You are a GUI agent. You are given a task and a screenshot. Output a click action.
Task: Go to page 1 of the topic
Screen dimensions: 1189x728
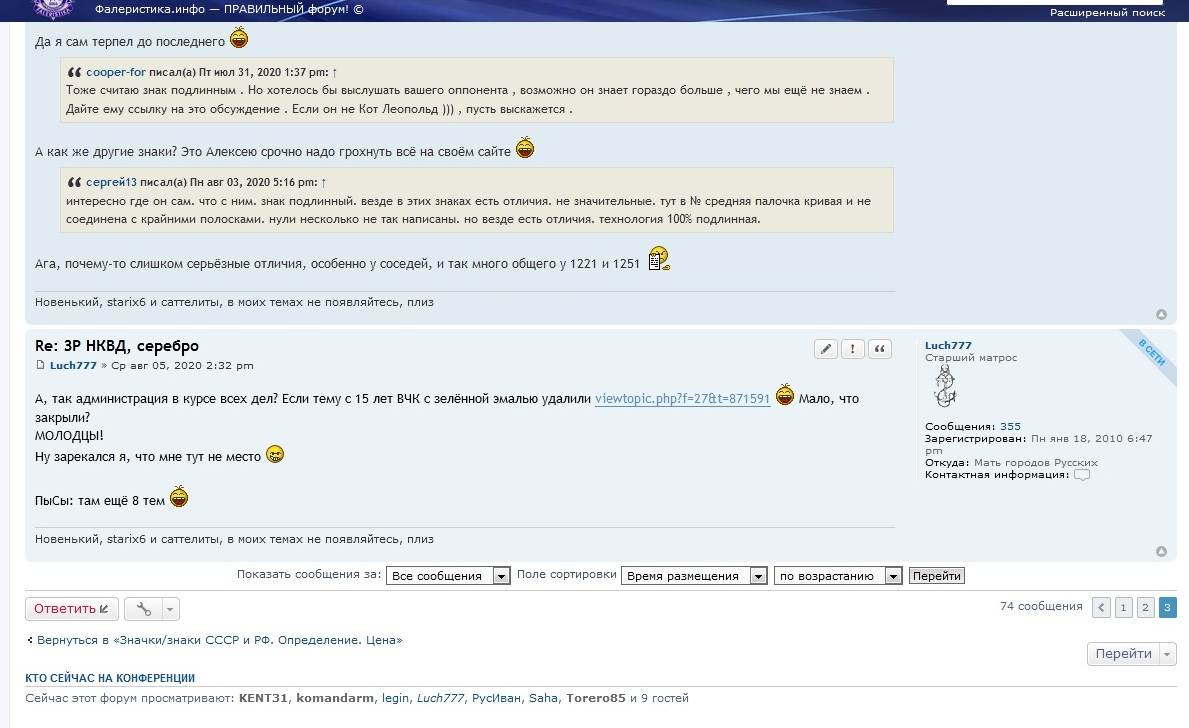coord(1124,607)
